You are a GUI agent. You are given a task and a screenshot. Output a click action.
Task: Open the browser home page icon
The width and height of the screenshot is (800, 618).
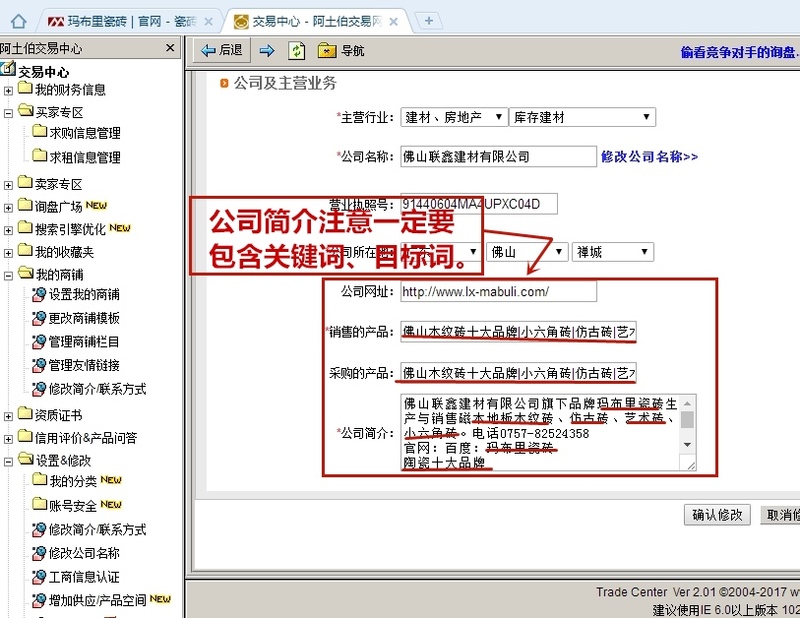coord(19,21)
